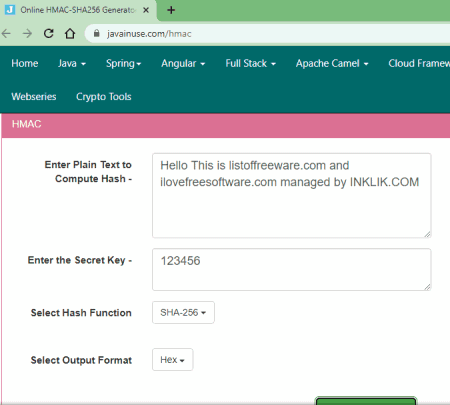
Task: Click the secret key field containing 123456
Action: point(292,269)
